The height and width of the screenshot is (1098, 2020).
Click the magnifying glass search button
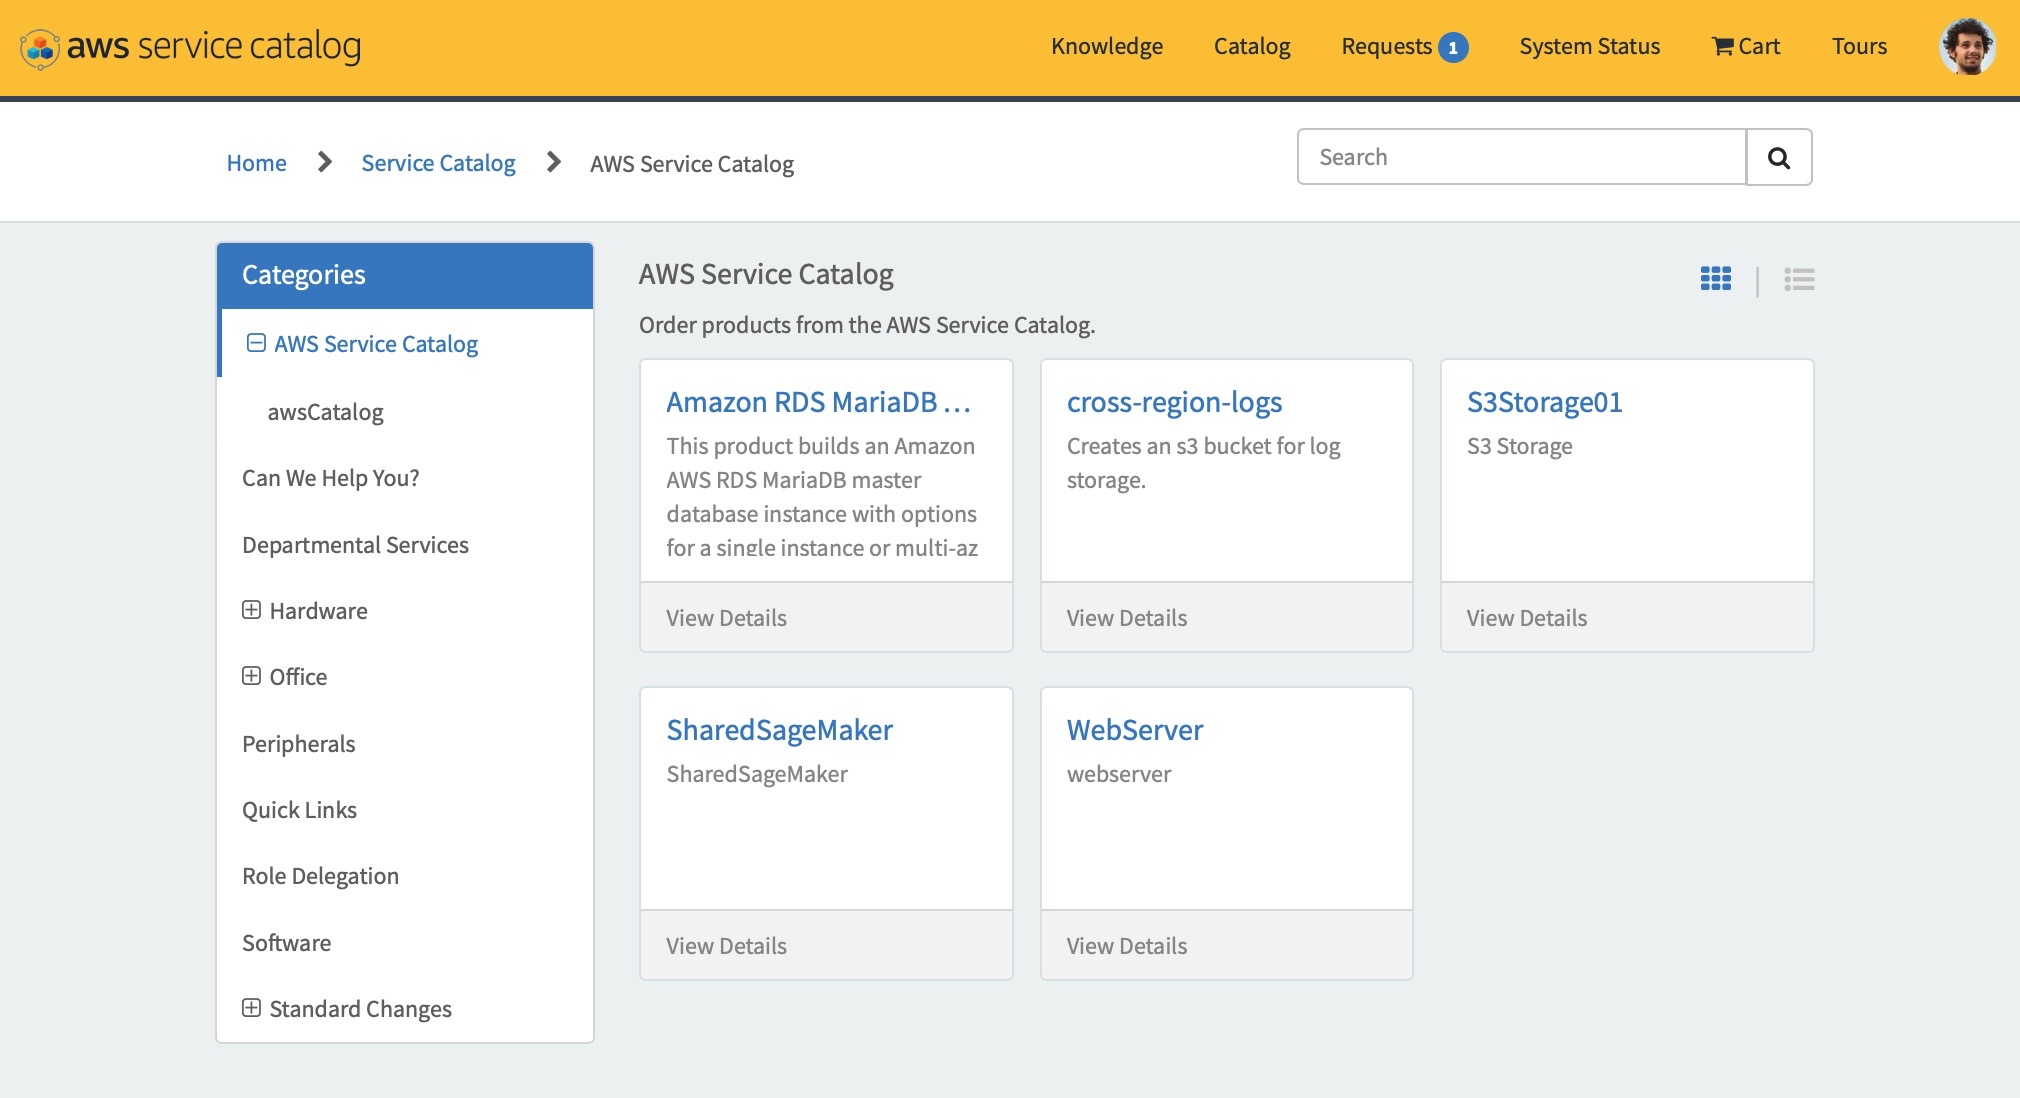1779,157
